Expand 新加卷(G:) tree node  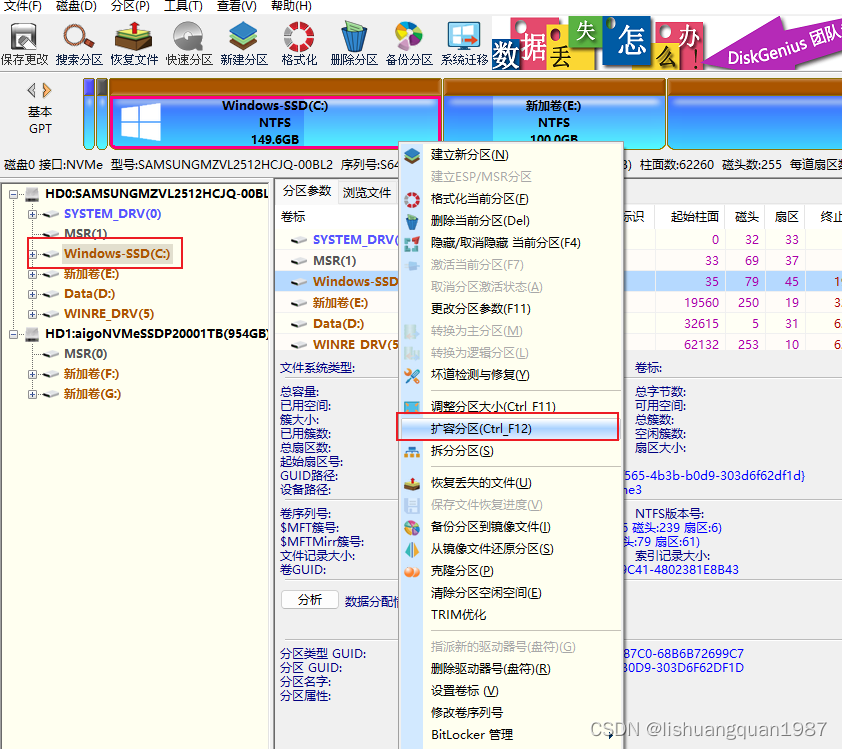pyautogui.click(x=32, y=394)
